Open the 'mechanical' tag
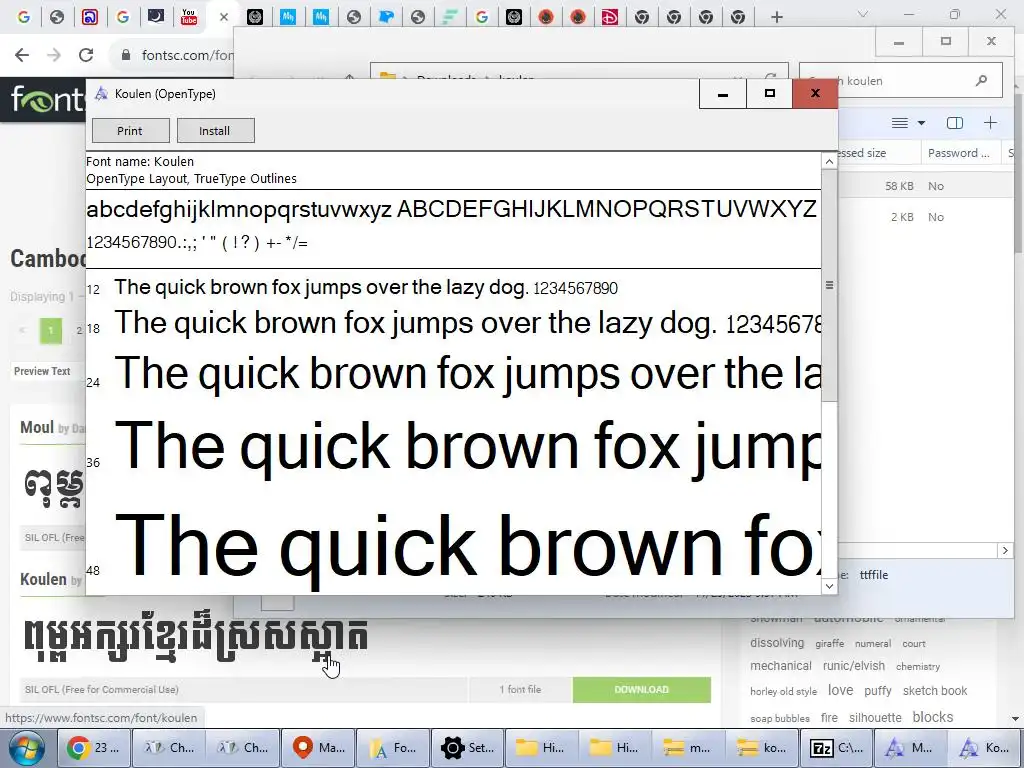 781,665
